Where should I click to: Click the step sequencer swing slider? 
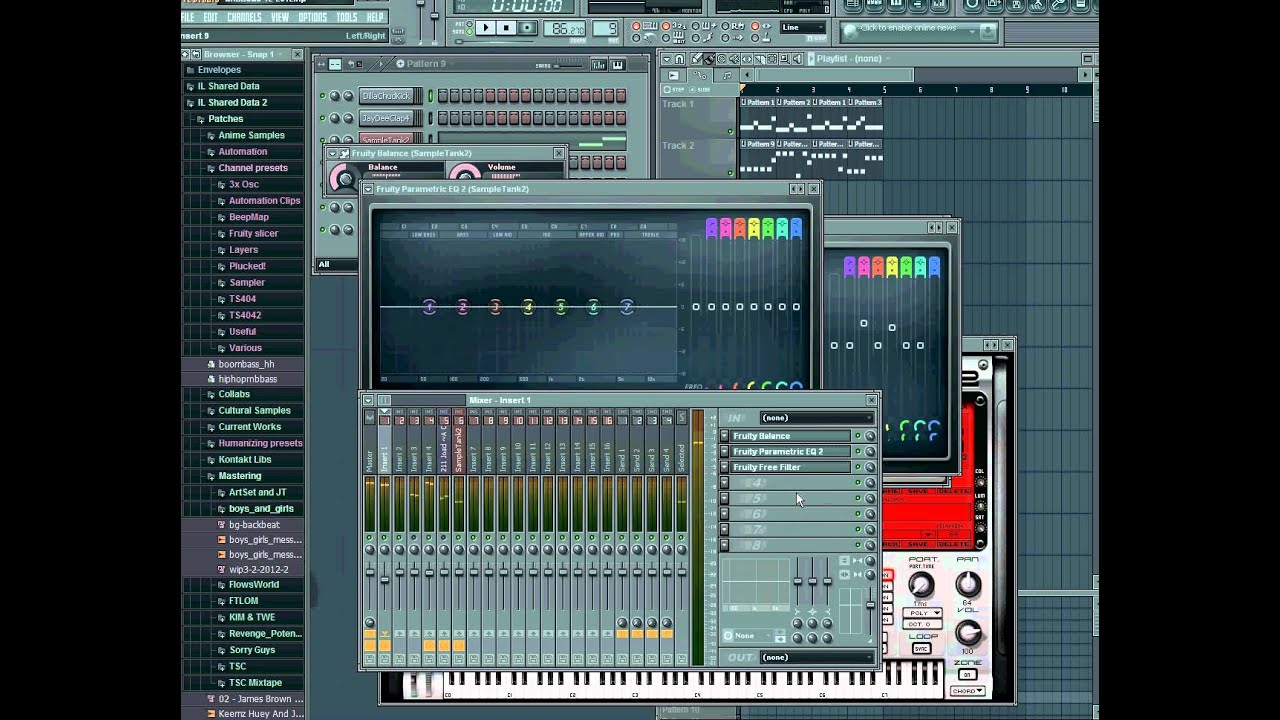point(568,66)
